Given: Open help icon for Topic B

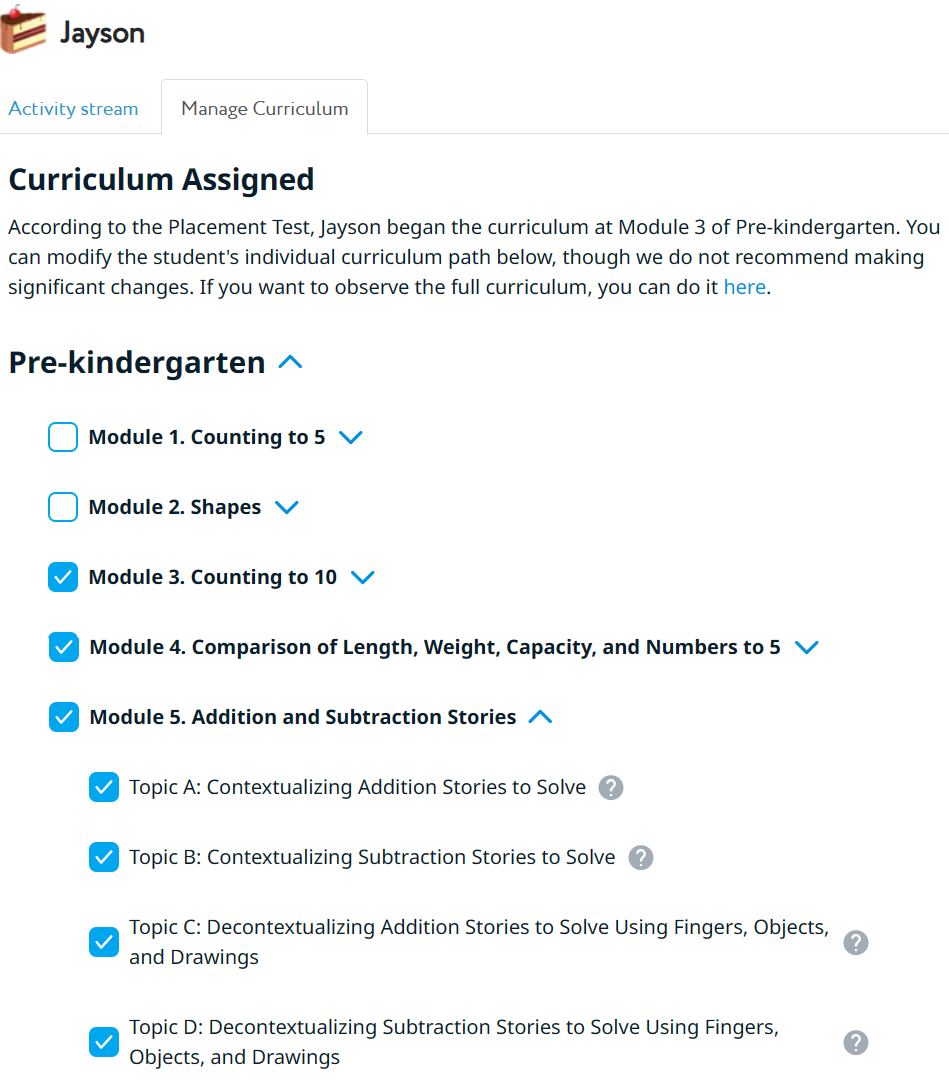Looking at the screenshot, I should click(x=641, y=858).
